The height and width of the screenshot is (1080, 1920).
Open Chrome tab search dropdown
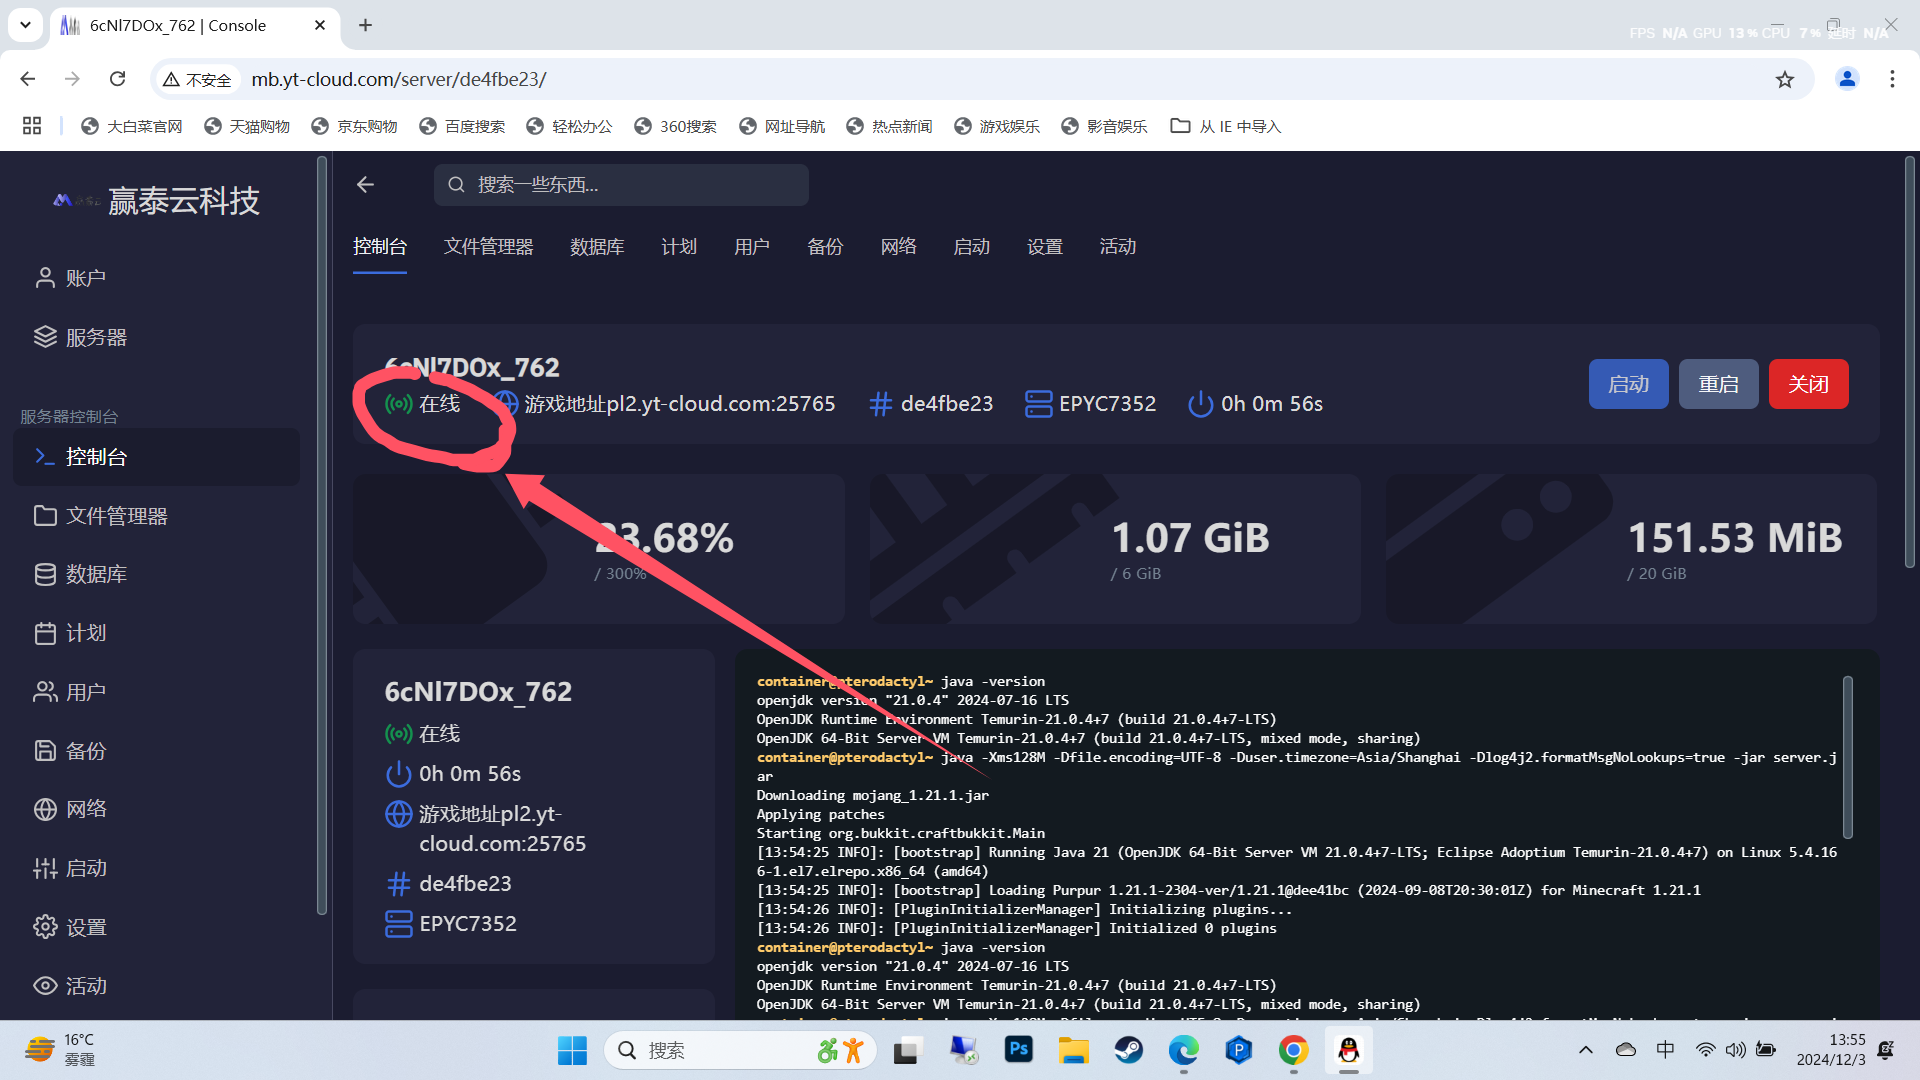[x=25, y=25]
